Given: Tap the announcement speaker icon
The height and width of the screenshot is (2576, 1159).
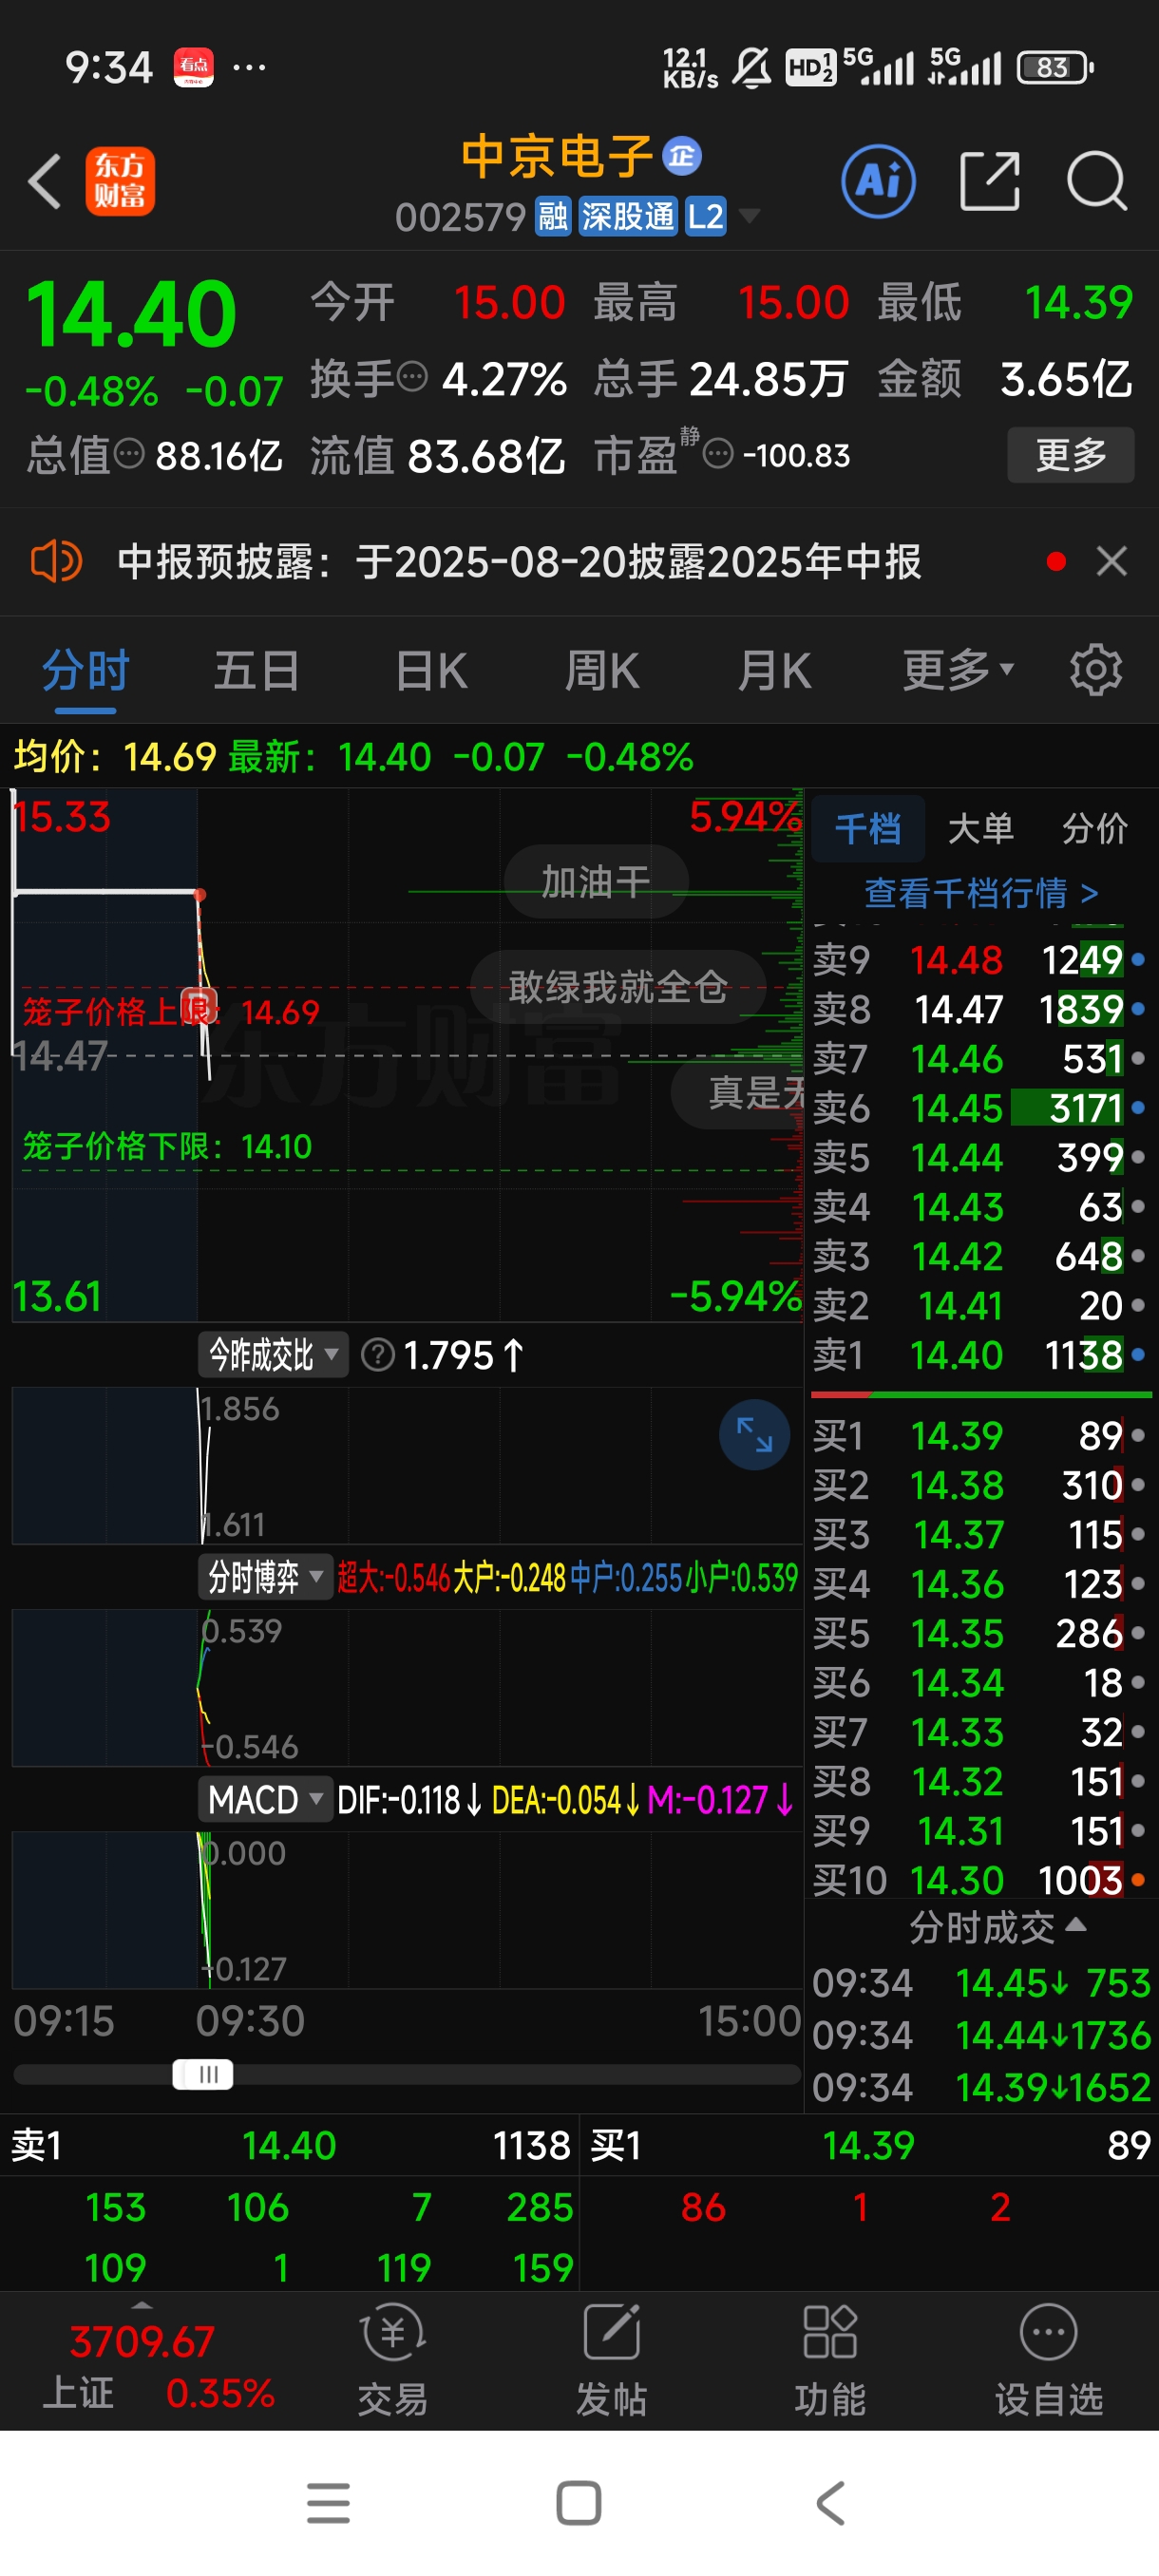Looking at the screenshot, I should pyautogui.click(x=56, y=561).
